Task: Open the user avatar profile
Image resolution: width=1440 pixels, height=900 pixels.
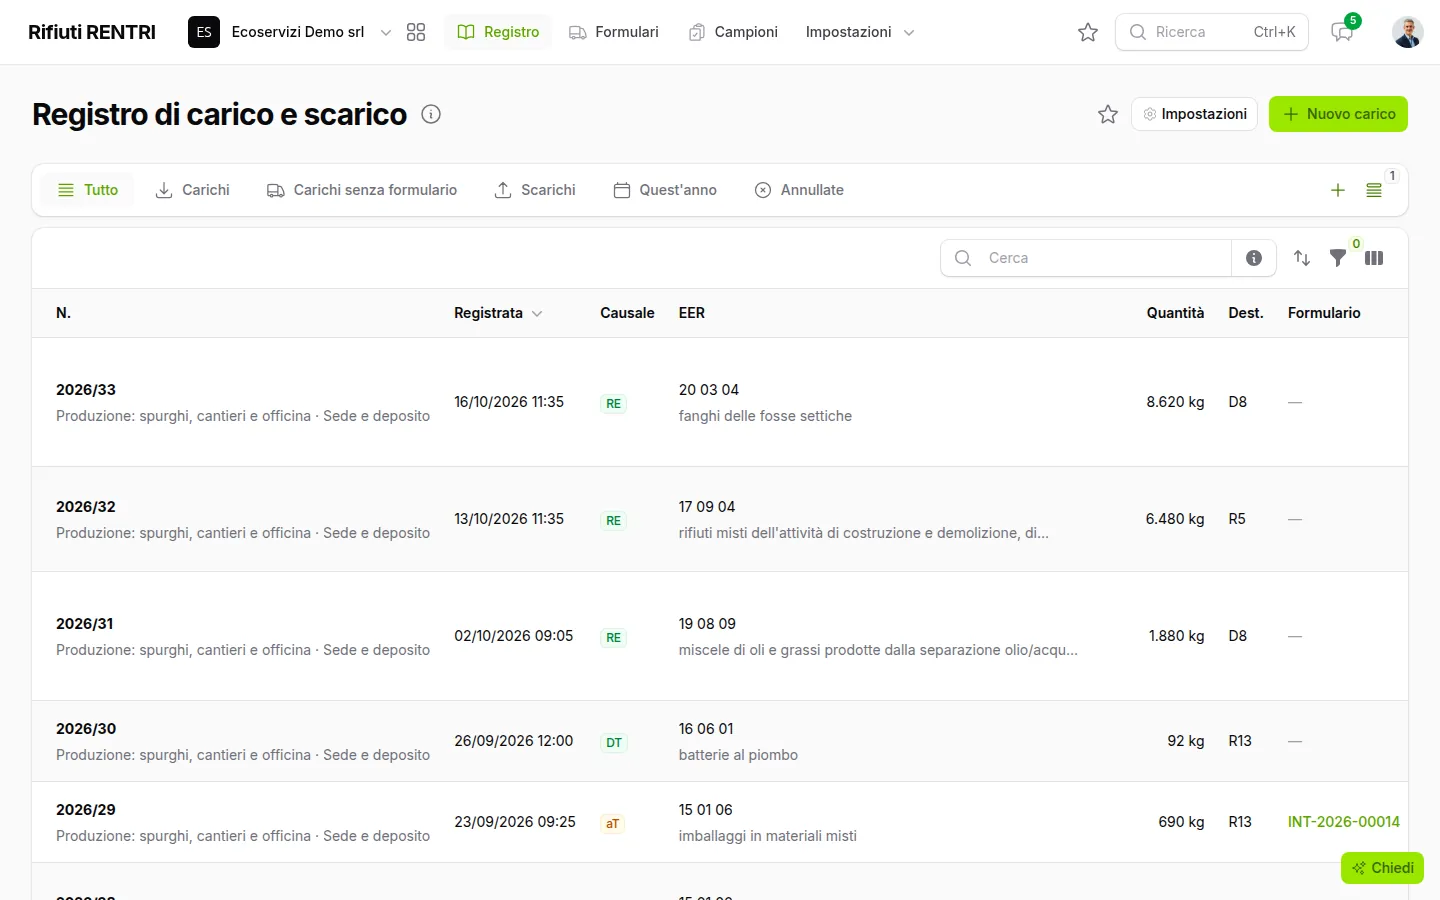Action: coord(1408,32)
